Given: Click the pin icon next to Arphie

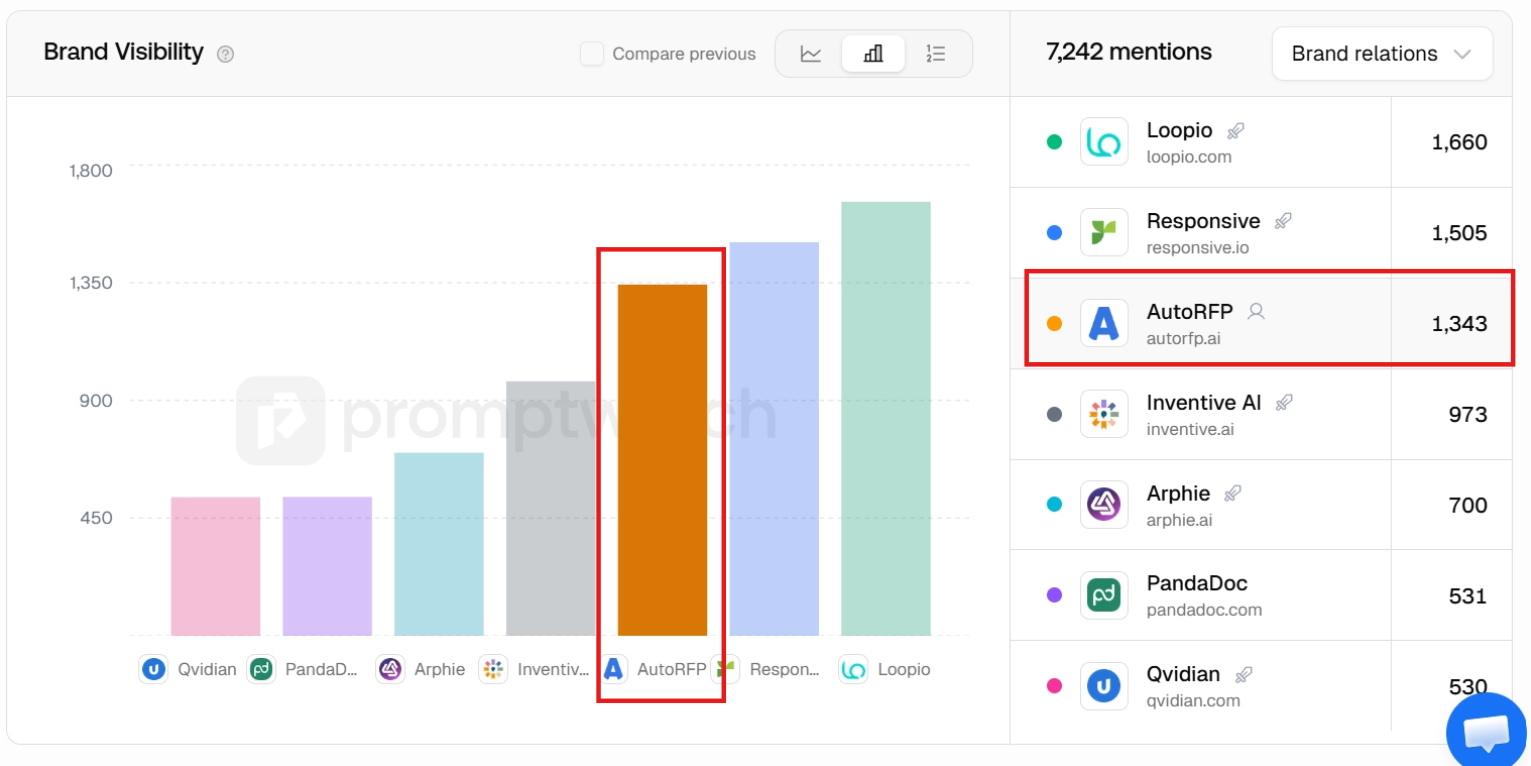Looking at the screenshot, I should pyautogui.click(x=1233, y=494).
